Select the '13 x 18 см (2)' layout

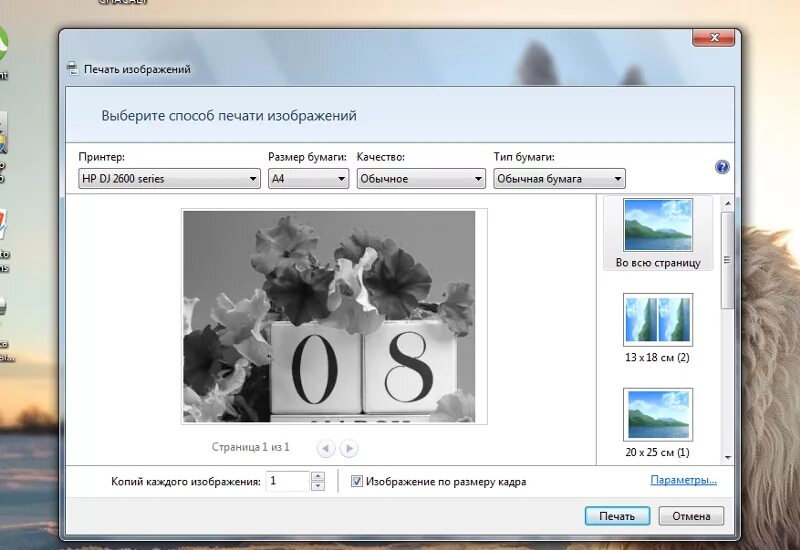[x=658, y=328]
